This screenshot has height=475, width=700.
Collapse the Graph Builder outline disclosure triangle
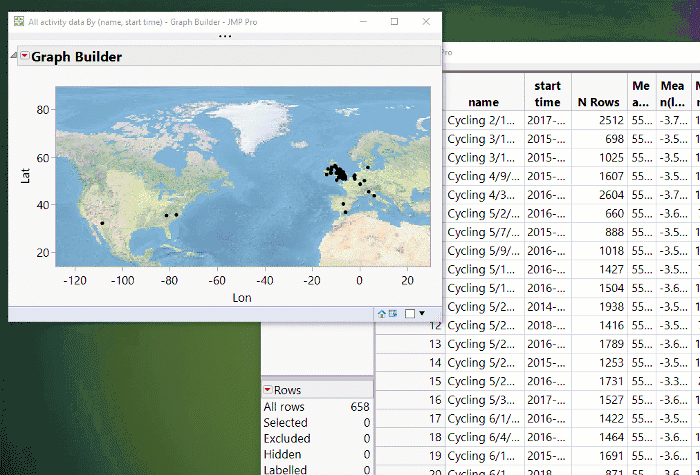14,57
